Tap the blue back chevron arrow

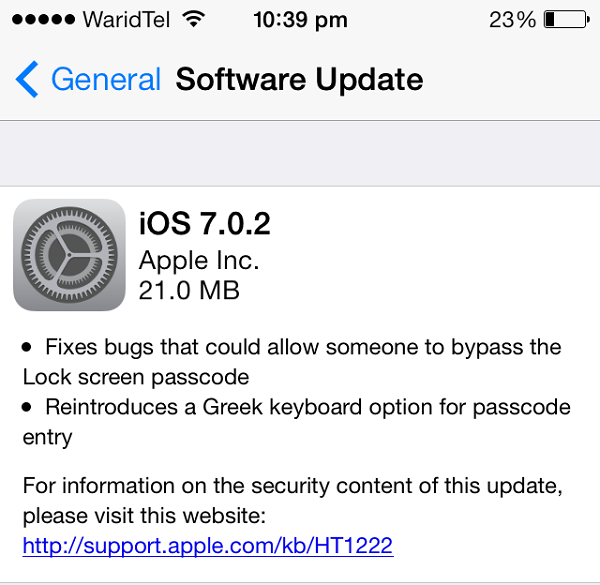pos(27,80)
